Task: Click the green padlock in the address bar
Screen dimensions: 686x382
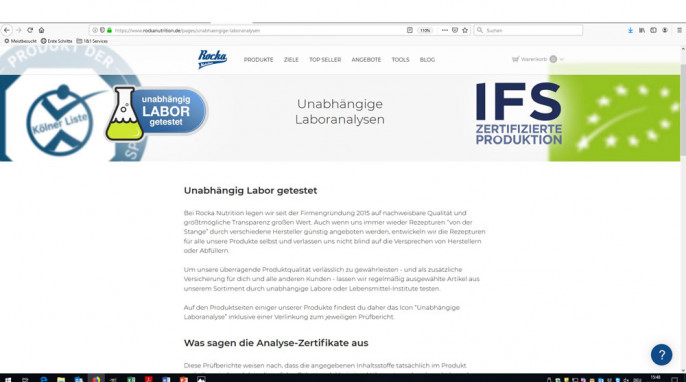Action: (109, 30)
